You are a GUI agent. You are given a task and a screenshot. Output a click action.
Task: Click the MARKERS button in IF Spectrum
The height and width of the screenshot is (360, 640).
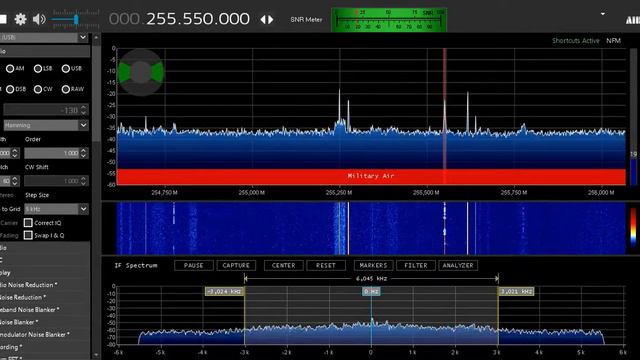point(373,265)
